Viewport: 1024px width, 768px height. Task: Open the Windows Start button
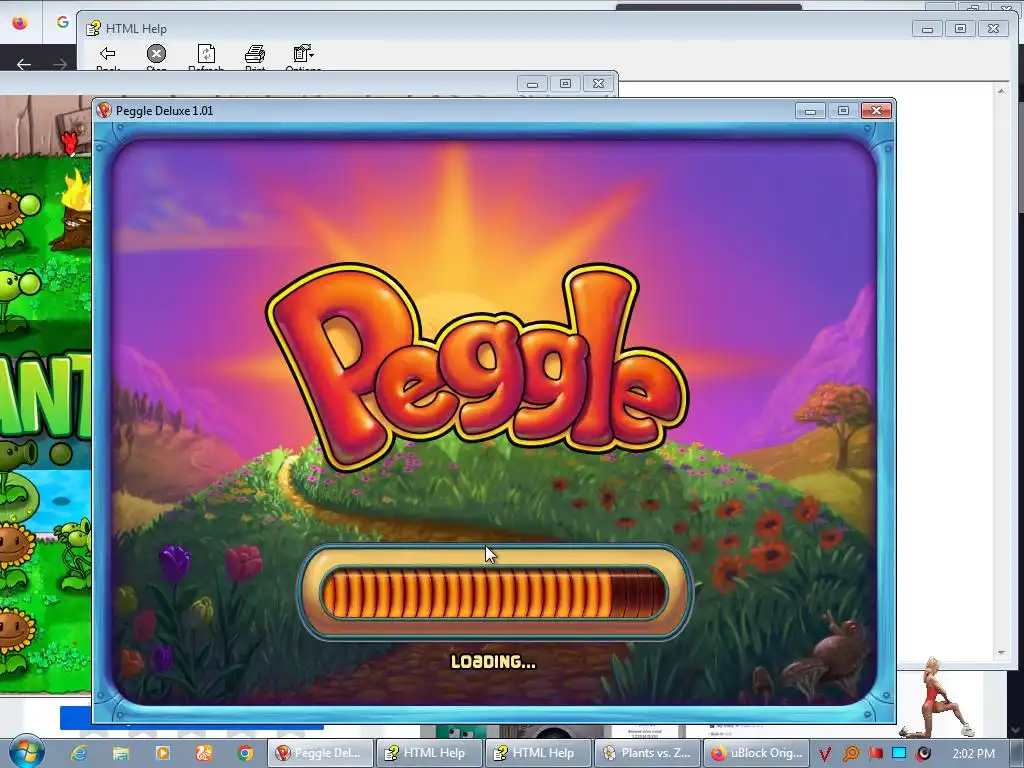point(26,752)
